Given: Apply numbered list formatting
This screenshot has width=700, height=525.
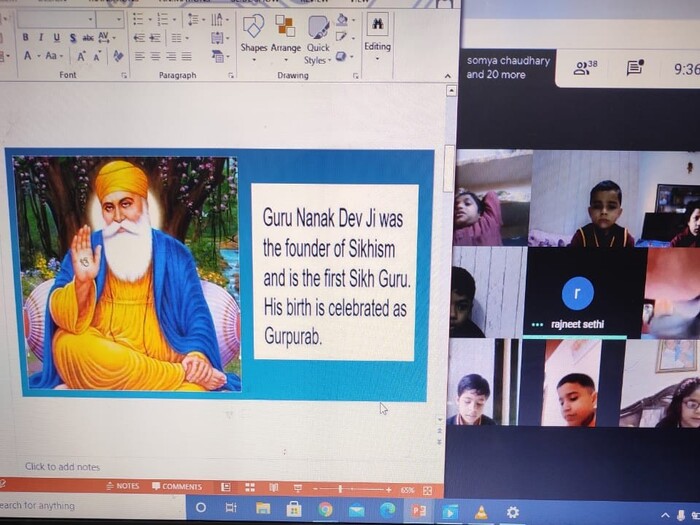Looking at the screenshot, I should pyautogui.click(x=162, y=19).
